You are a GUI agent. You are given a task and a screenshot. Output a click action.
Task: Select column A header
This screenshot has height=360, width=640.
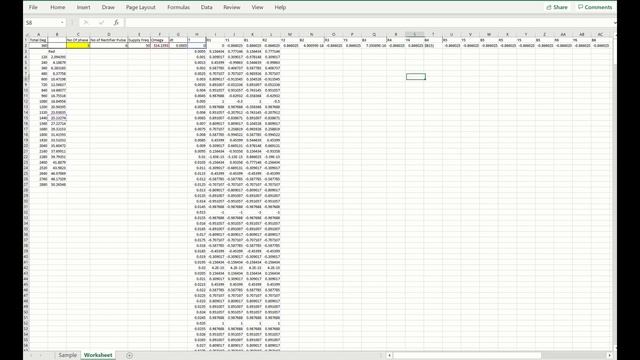tap(38, 35)
